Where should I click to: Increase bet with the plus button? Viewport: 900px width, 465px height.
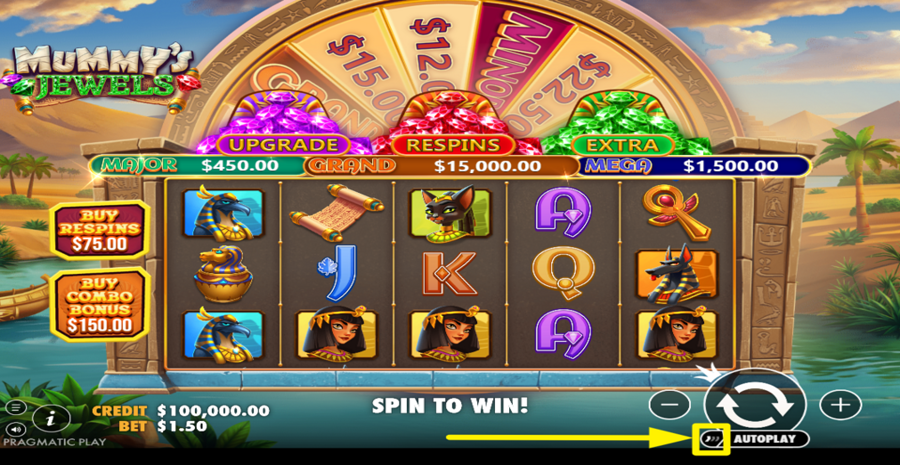coord(840,405)
